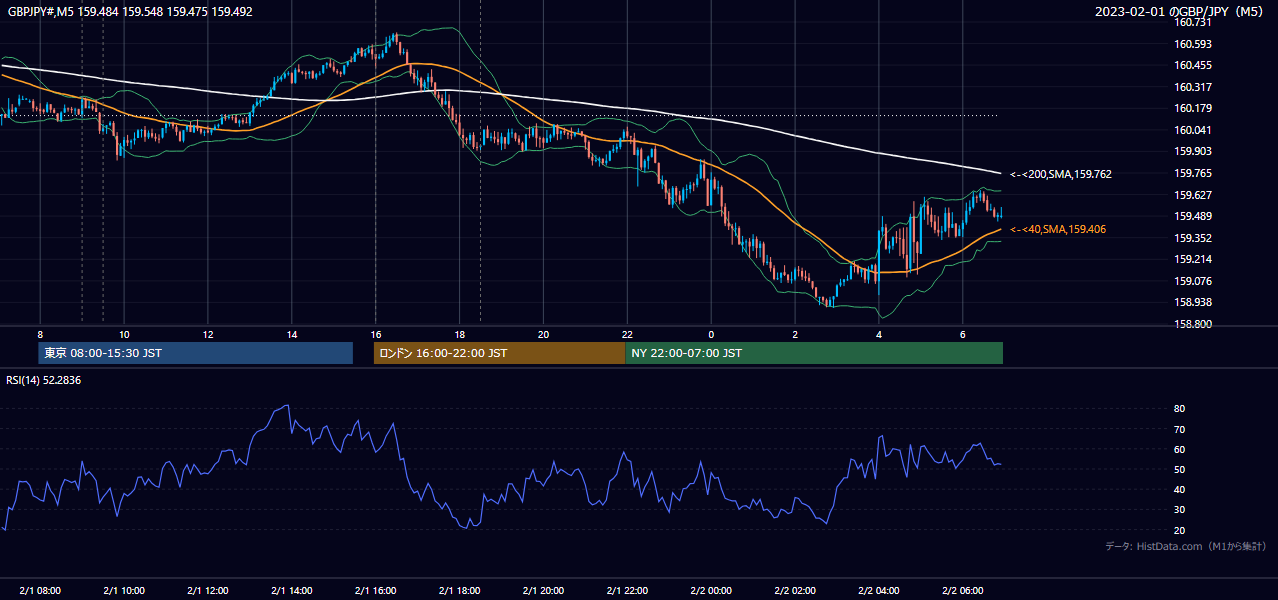Click hour 22 on the price chart time axis
This screenshot has height=600, width=1278.
(627, 334)
